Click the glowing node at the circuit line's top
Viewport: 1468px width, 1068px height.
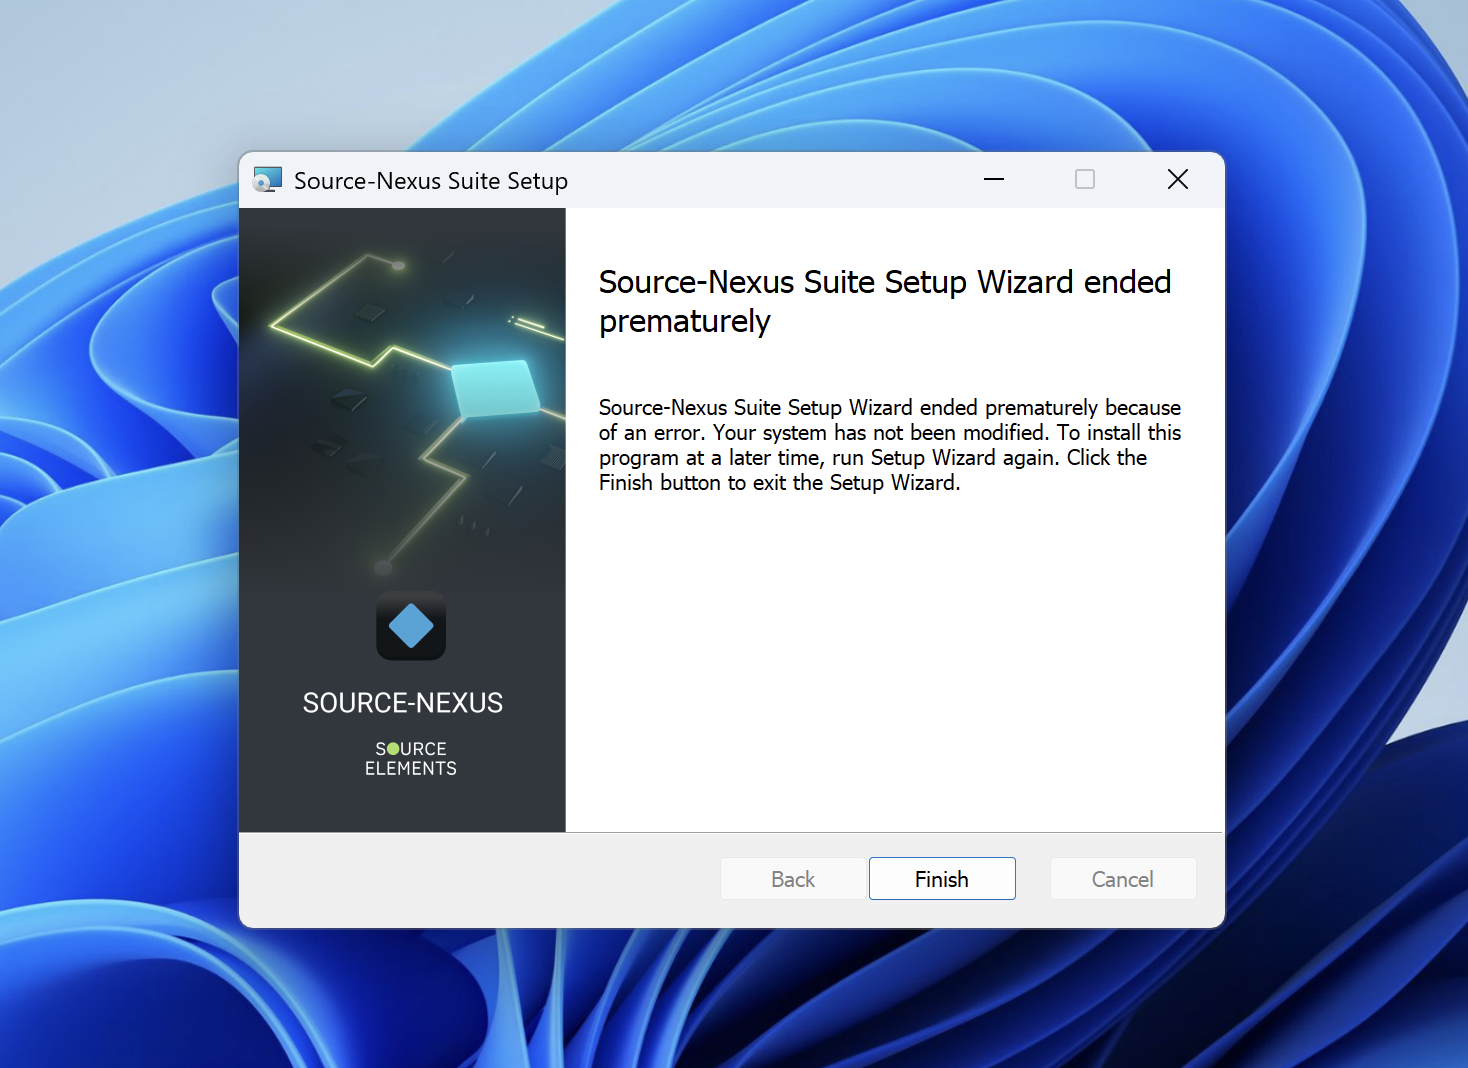(398, 265)
